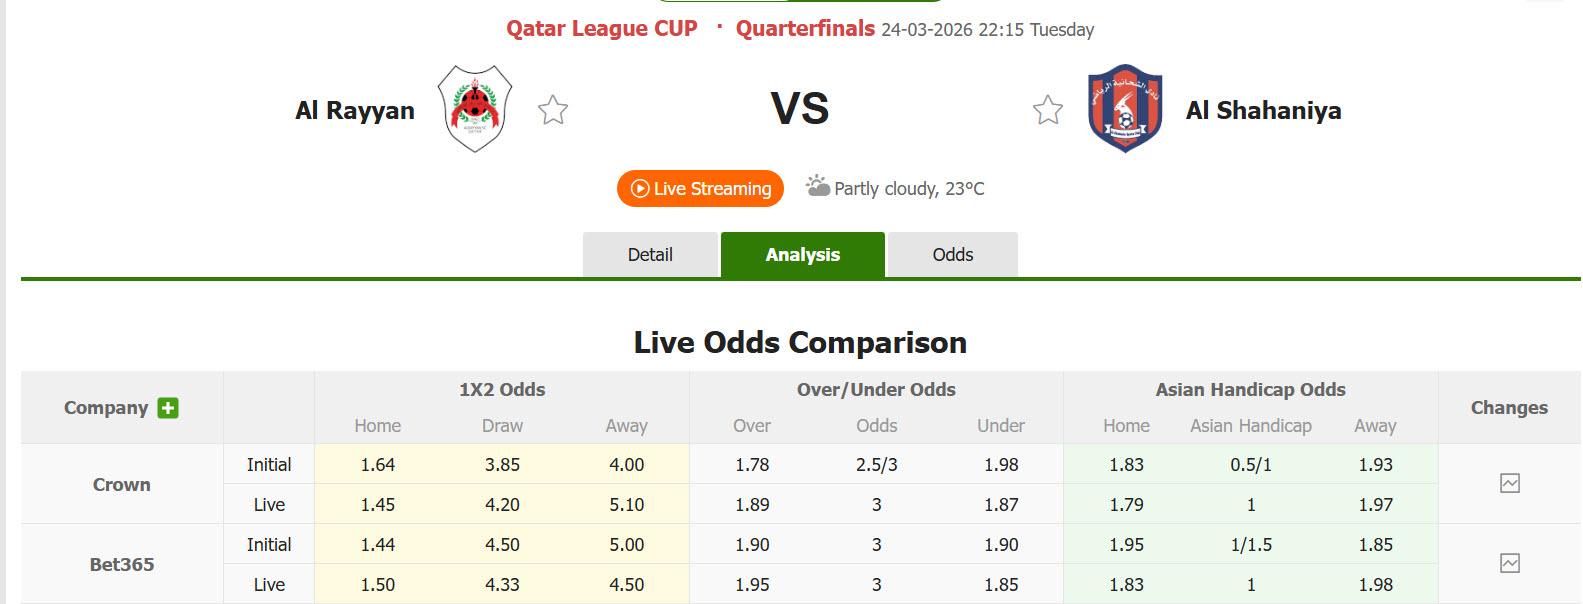Click the Bet365 company name

pos(122,565)
